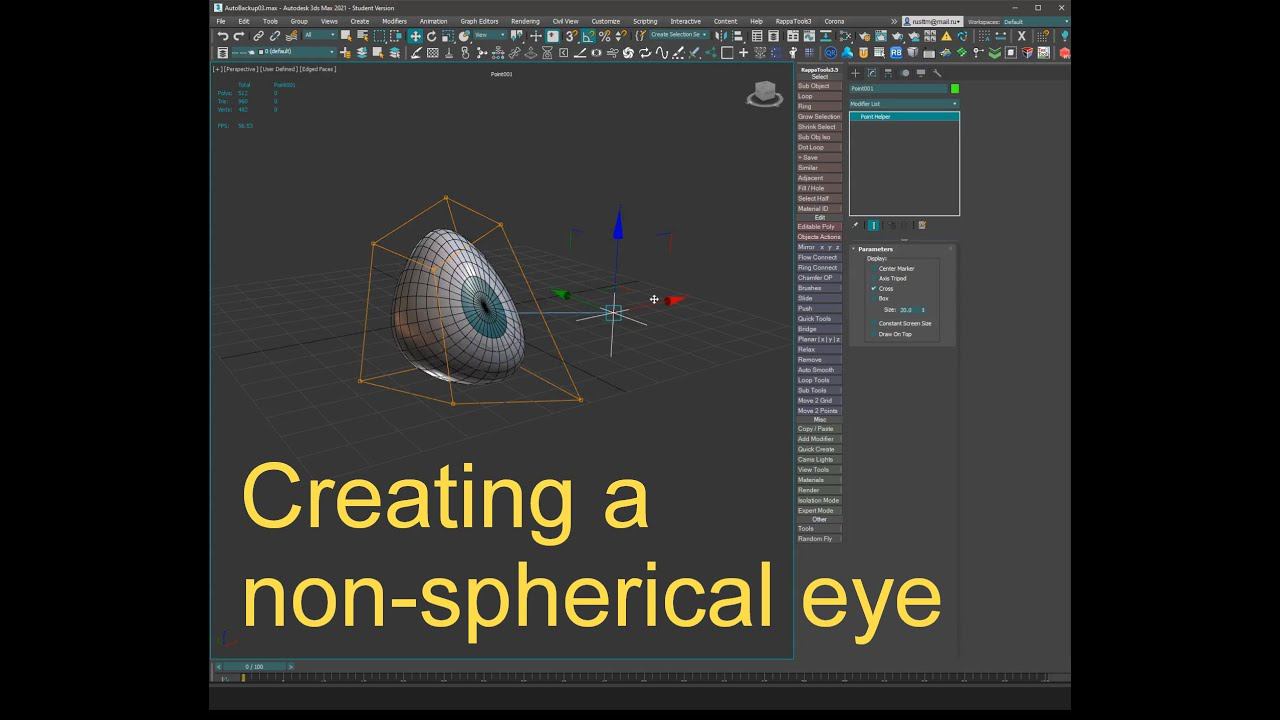Open the Corona menu
1280x720 pixels.
[x=834, y=21]
